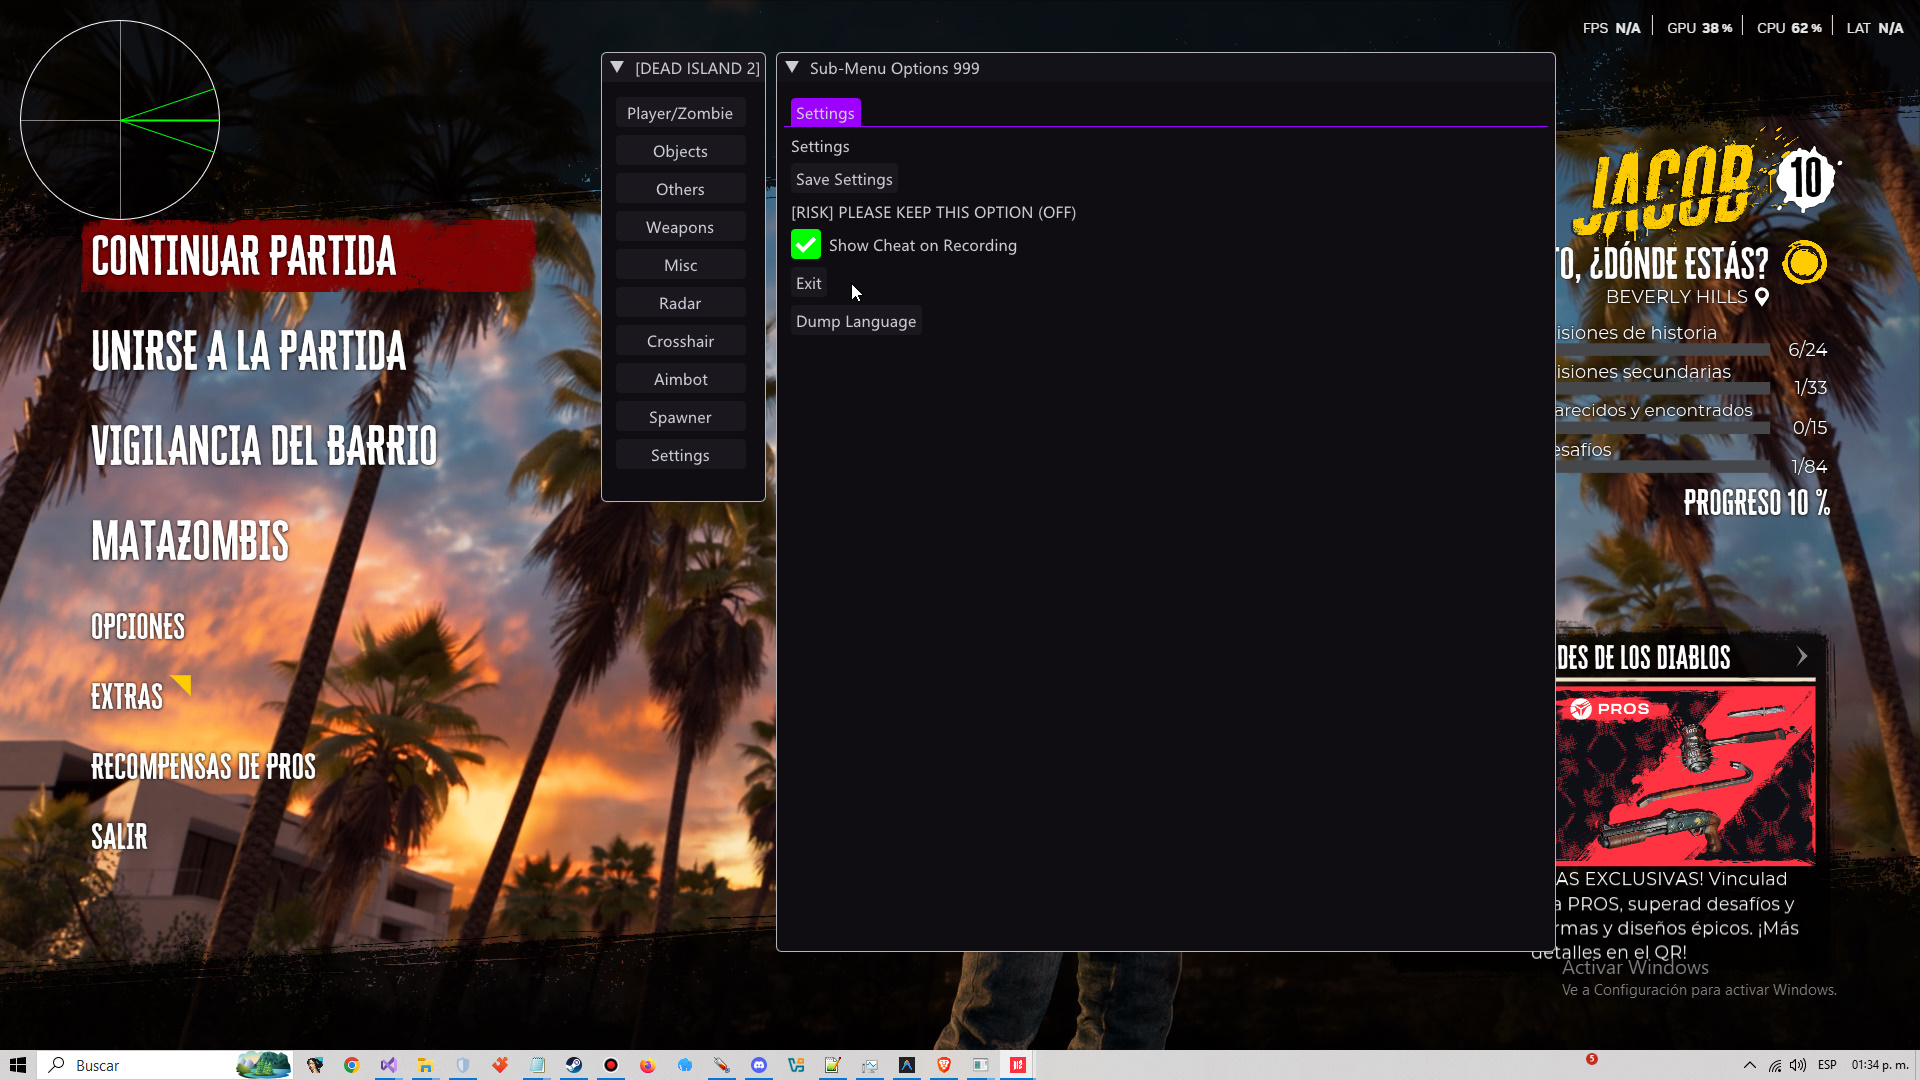Collapse the Sub-Menu Options 999 panel
The height and width of the screenshot is (1080, 1920).
coord(793,67)
